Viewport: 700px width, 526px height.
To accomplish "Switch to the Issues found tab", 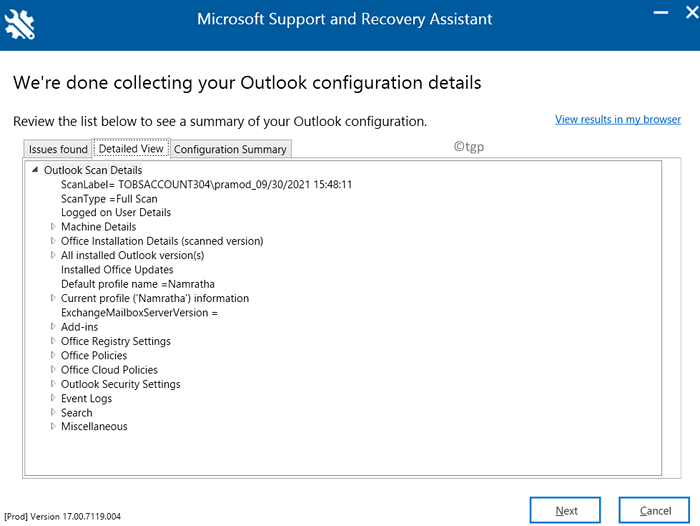I will [x=58, y=150].
